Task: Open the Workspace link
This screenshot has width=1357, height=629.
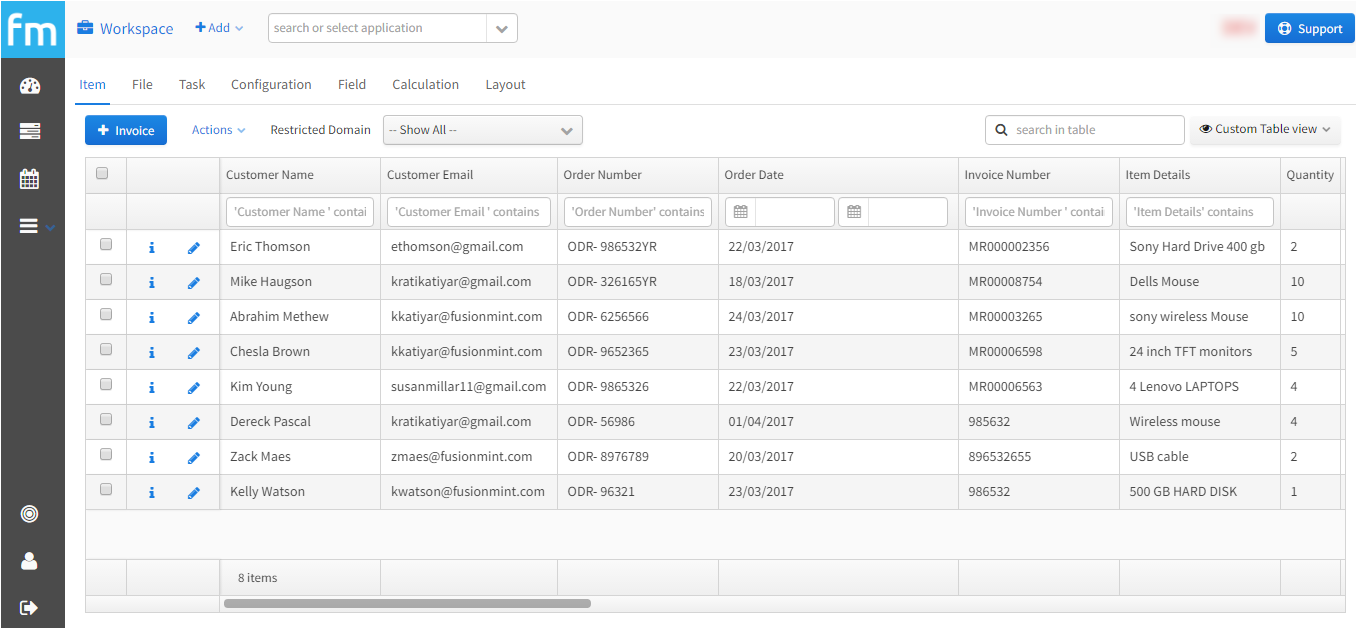Action: pos(137,29)
